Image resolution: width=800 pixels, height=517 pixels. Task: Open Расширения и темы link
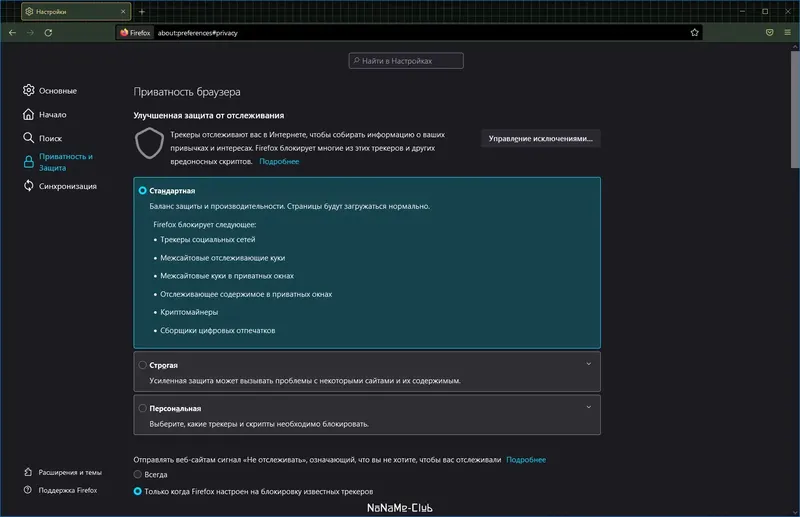[x=63, y=472]
